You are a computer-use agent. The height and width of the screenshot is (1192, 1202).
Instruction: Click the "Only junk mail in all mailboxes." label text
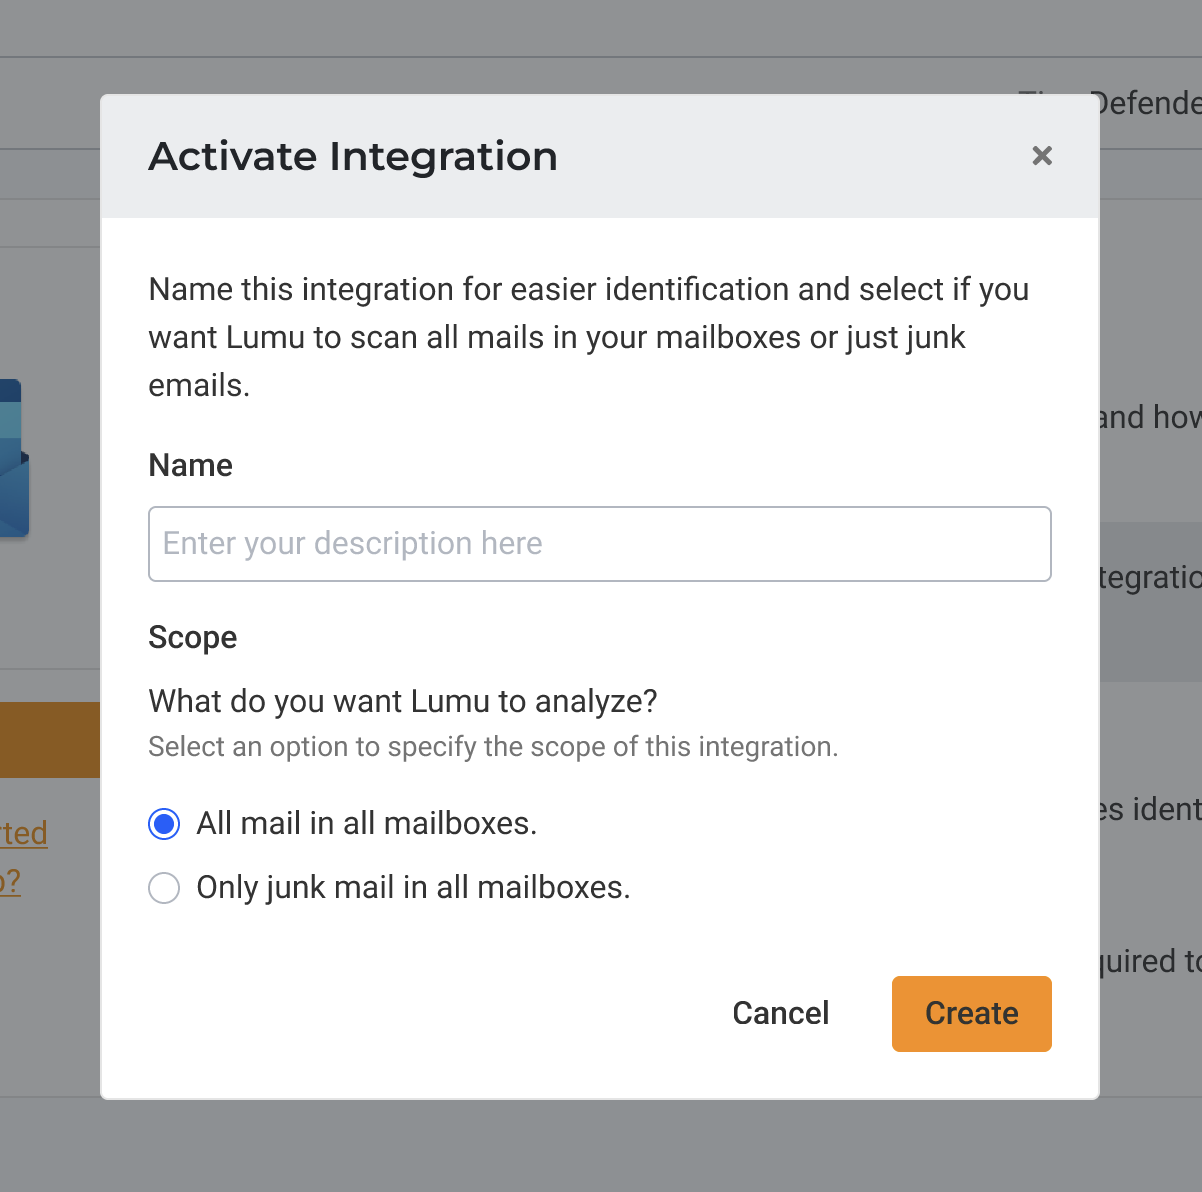(413, 888)
